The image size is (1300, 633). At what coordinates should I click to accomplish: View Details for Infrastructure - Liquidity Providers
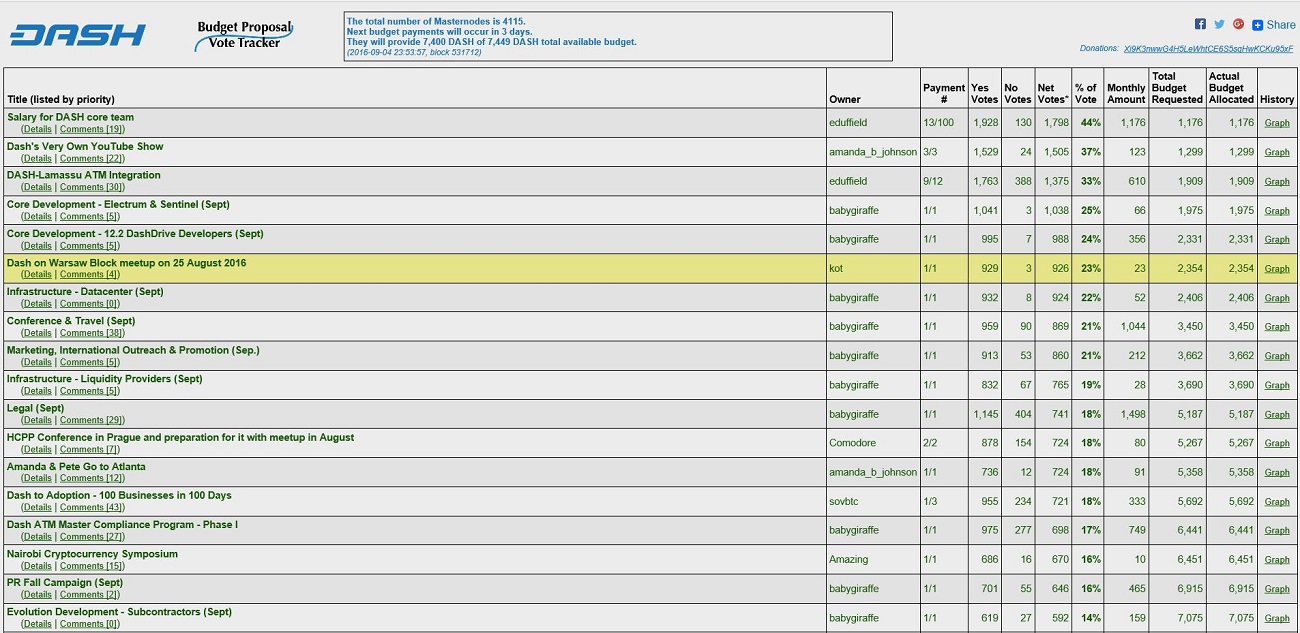click(37, 391)
